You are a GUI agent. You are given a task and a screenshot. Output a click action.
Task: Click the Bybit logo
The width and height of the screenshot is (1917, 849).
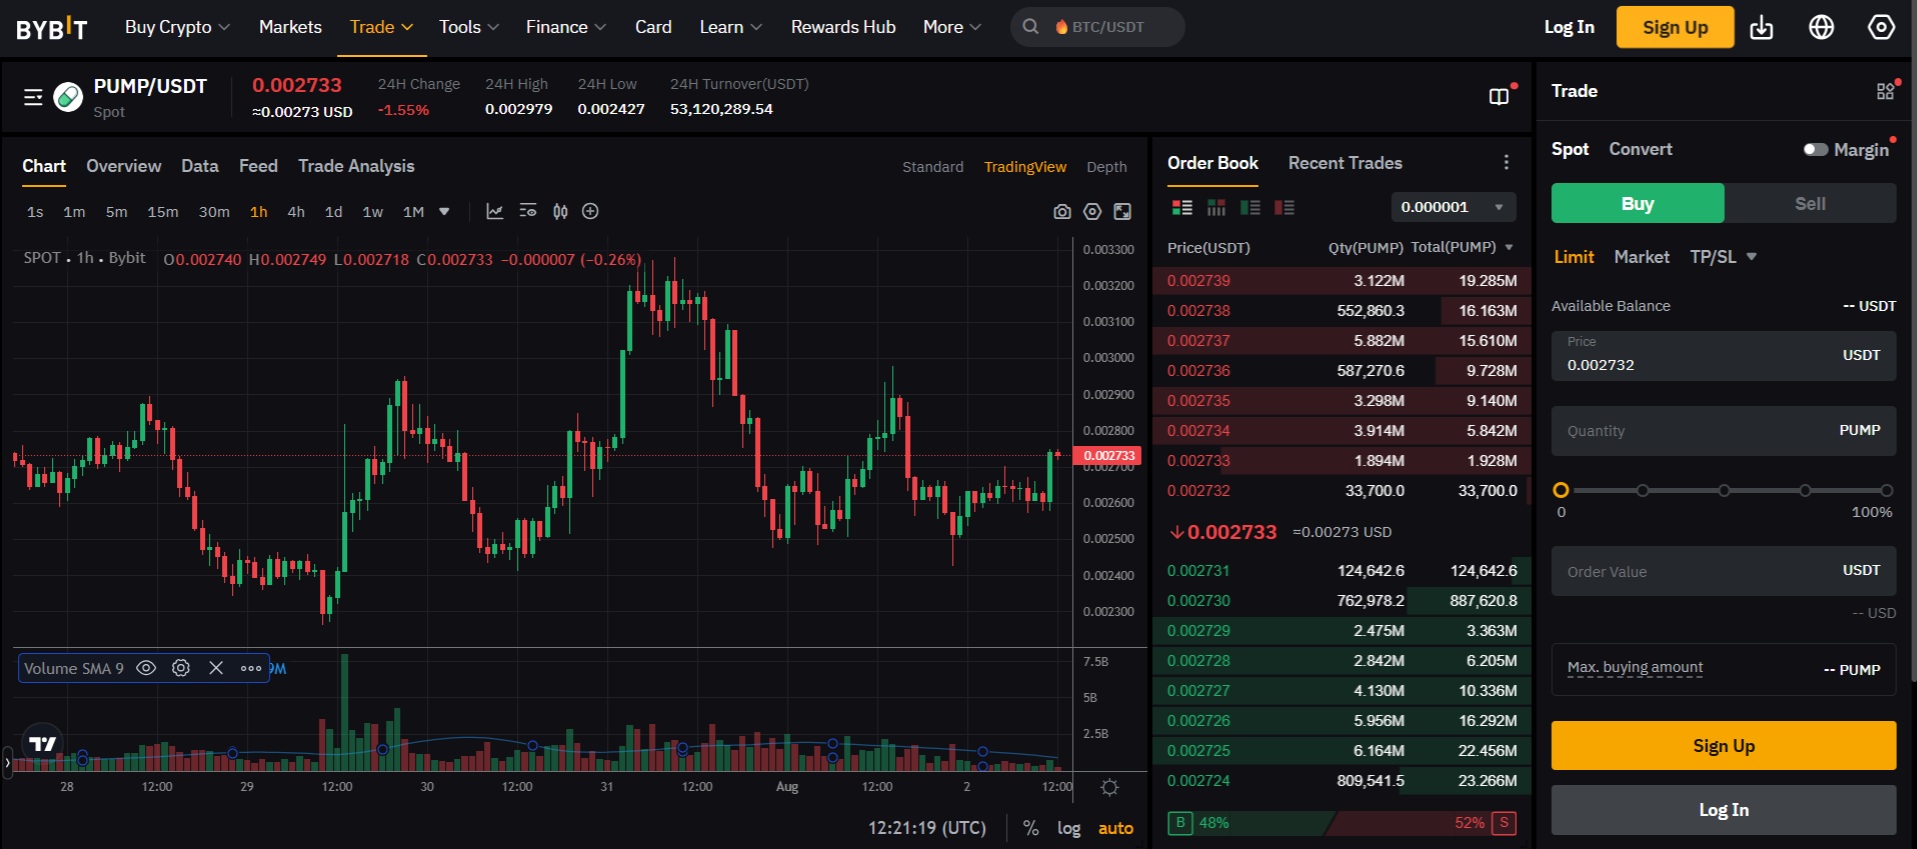[x=52, y=28]
